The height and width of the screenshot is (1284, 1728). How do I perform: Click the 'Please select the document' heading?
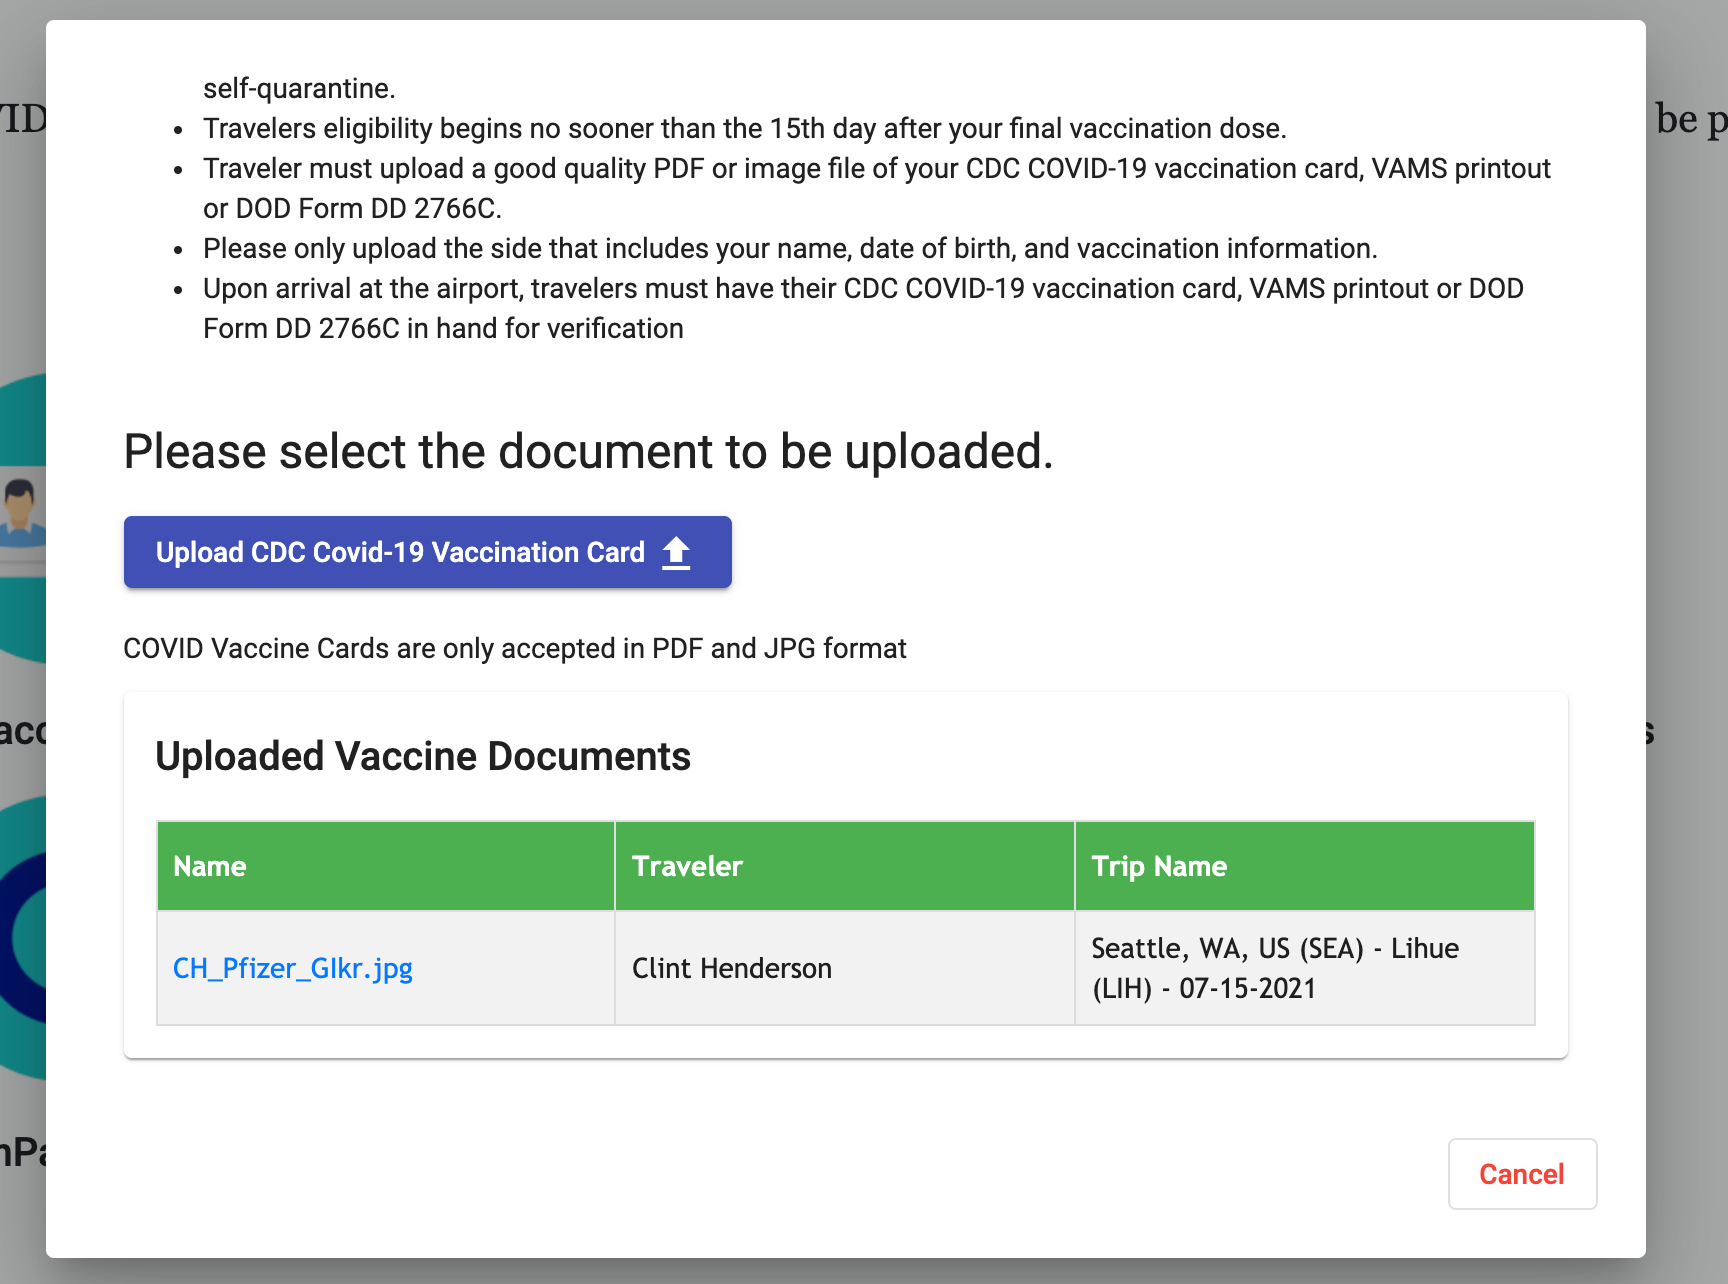[588, 452]
